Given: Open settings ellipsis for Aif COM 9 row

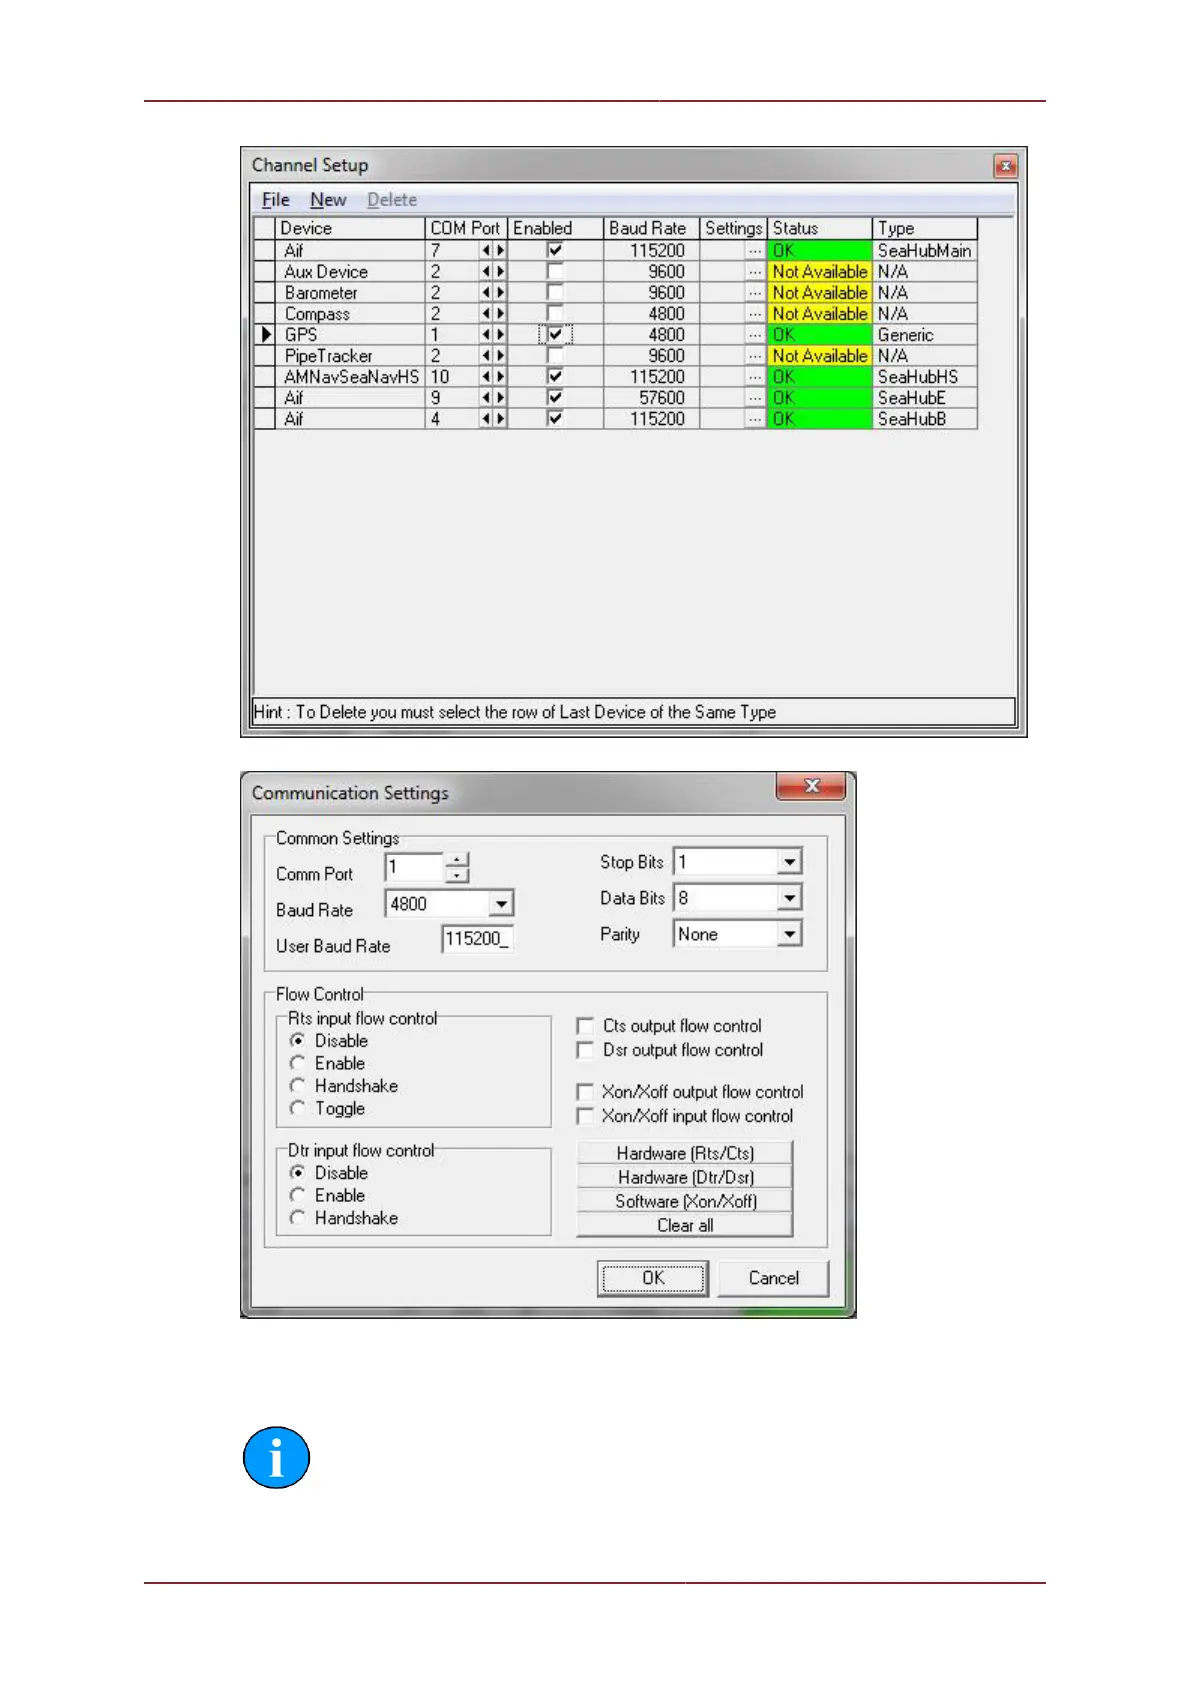Looking at the screenshot, I should [x=755, y=398].
